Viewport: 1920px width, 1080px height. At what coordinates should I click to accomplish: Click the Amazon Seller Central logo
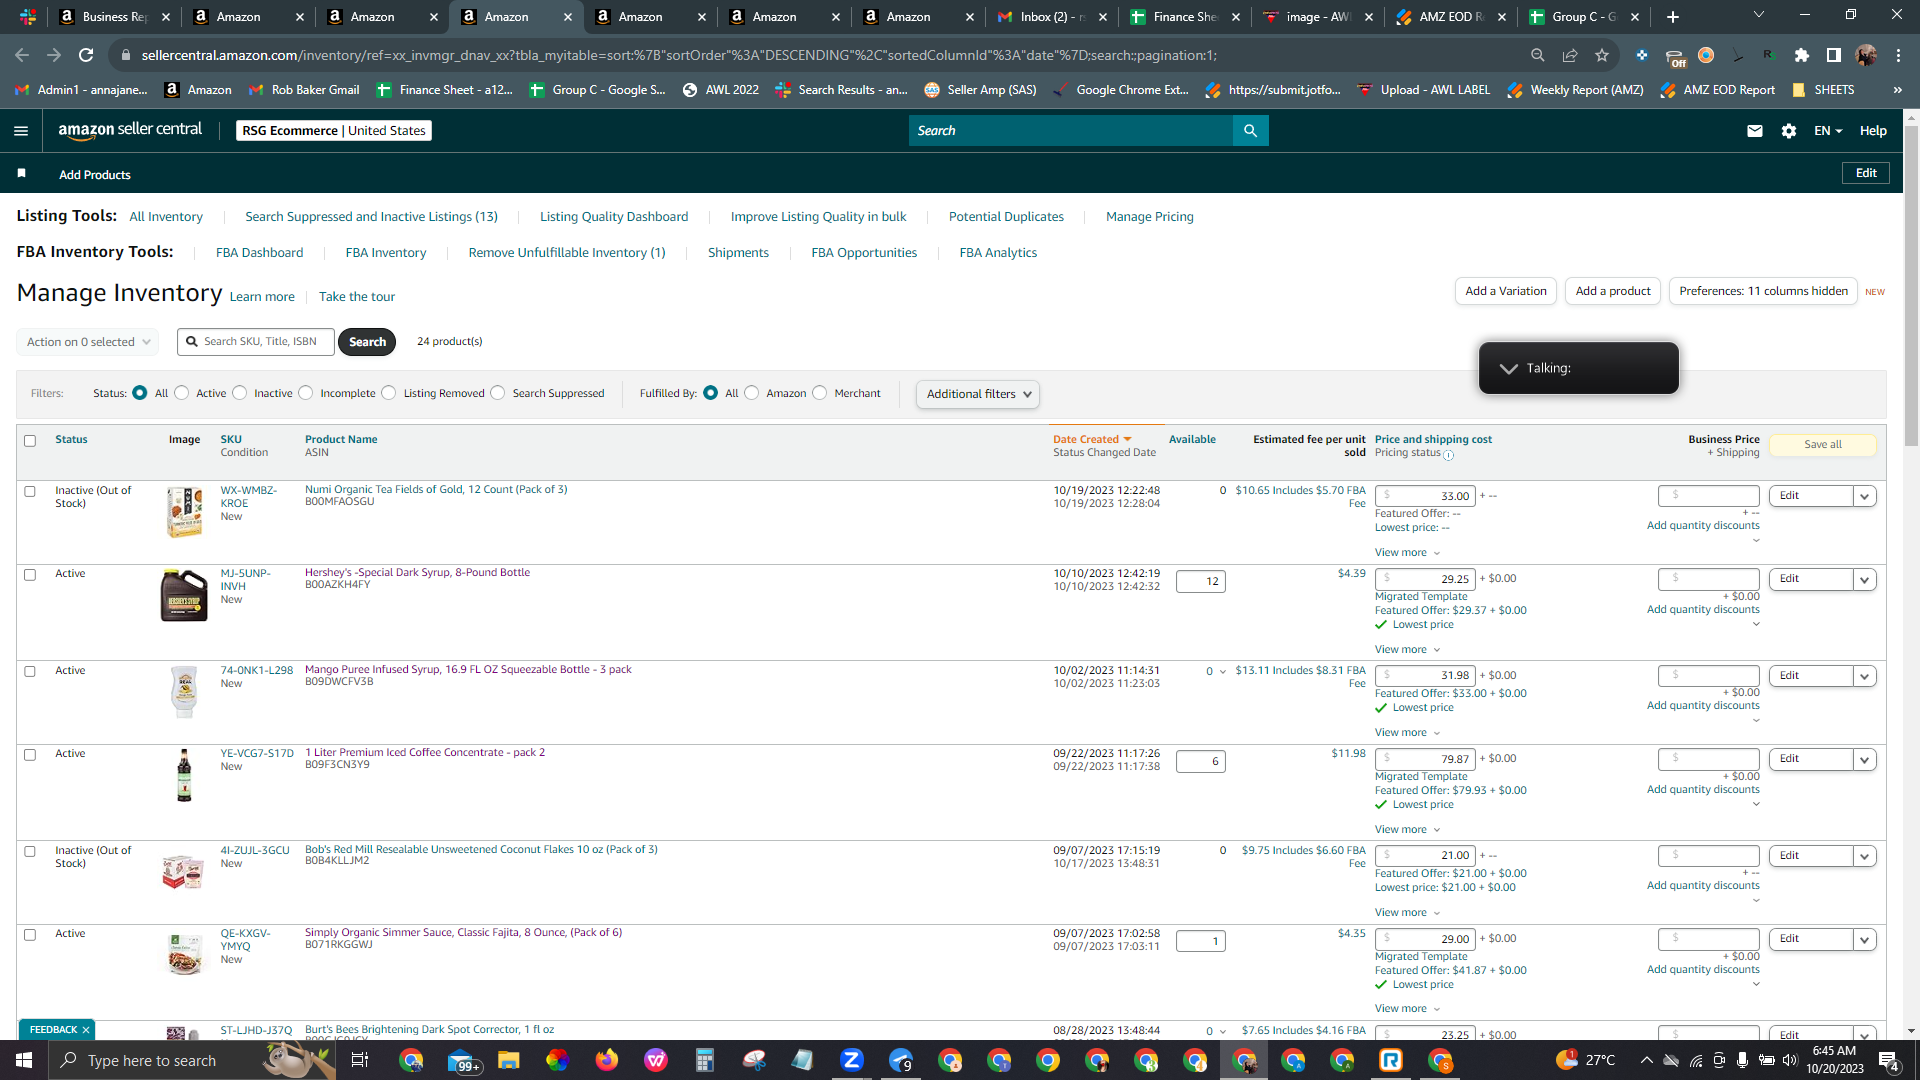(130, 130)
